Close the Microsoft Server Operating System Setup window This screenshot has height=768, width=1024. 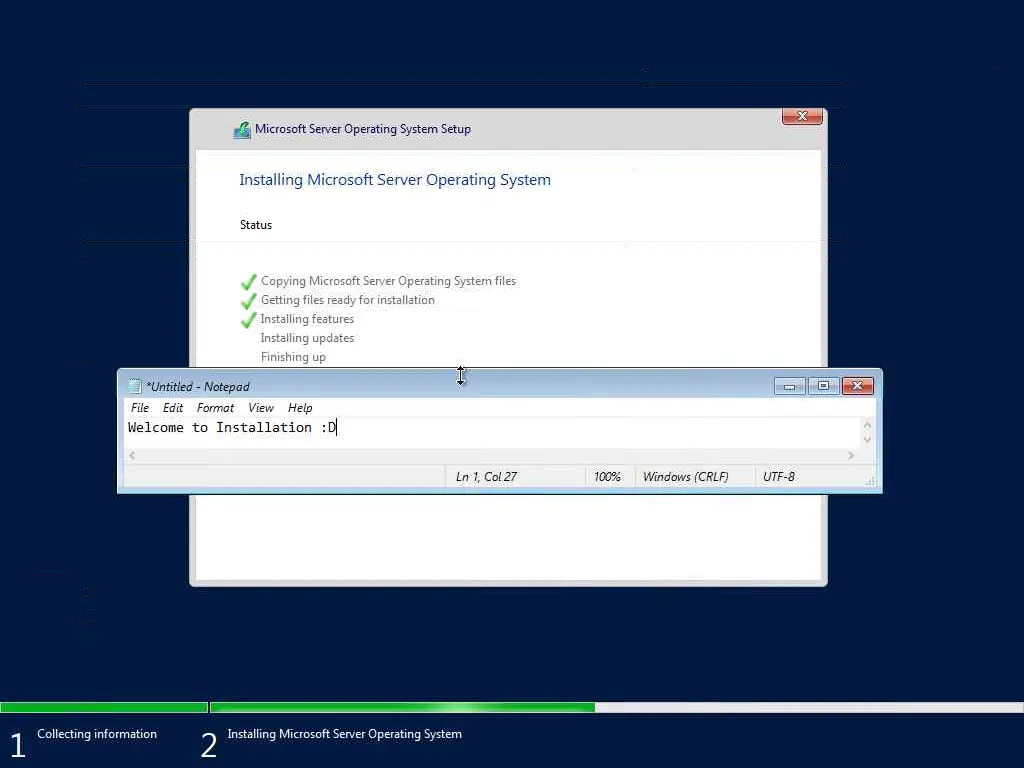(802, 116)
